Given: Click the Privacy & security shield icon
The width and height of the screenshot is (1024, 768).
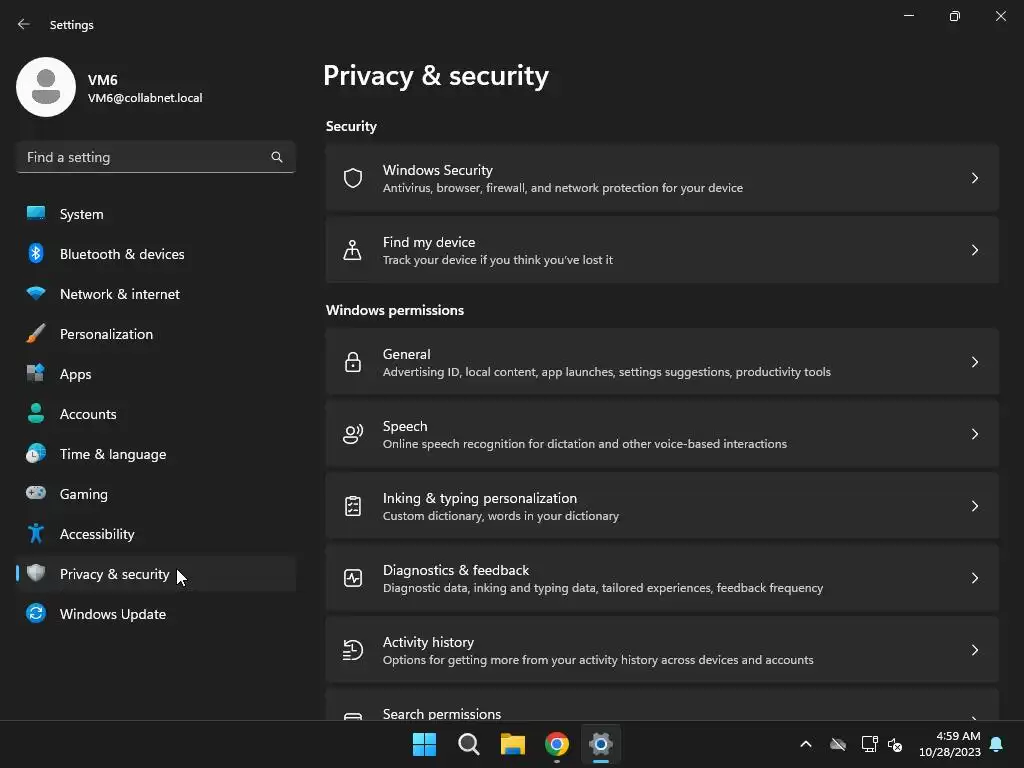Looking at the screenshot, I should tap(36, 573).
